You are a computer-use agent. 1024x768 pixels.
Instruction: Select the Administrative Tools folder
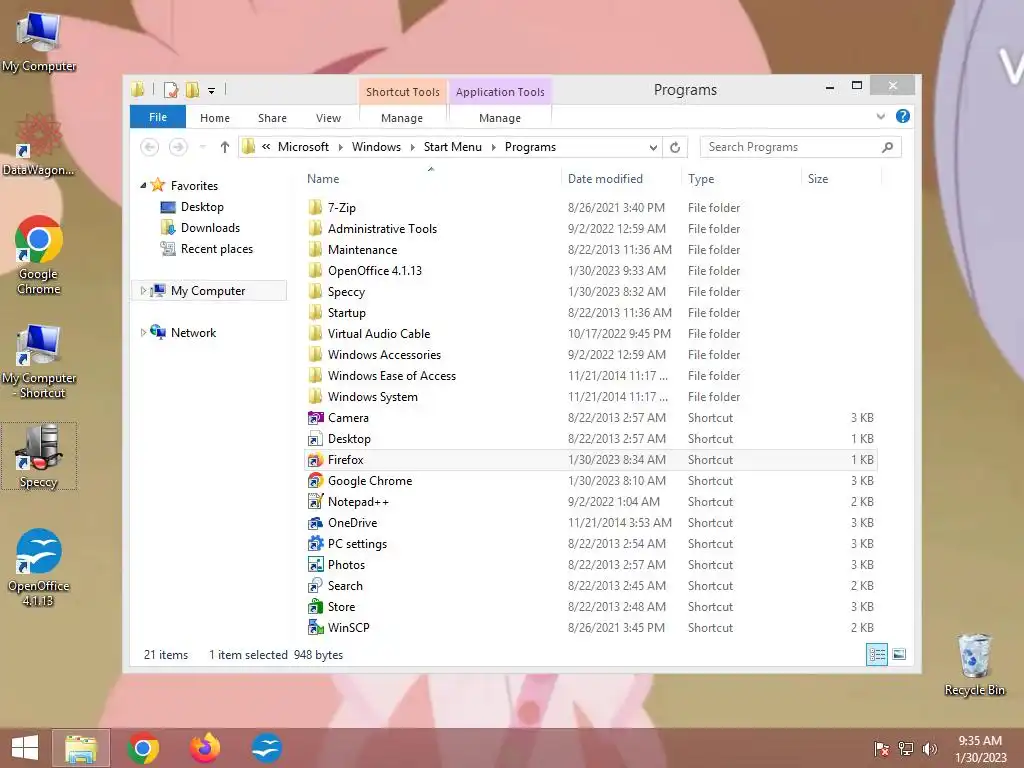[x=382, y=229]
